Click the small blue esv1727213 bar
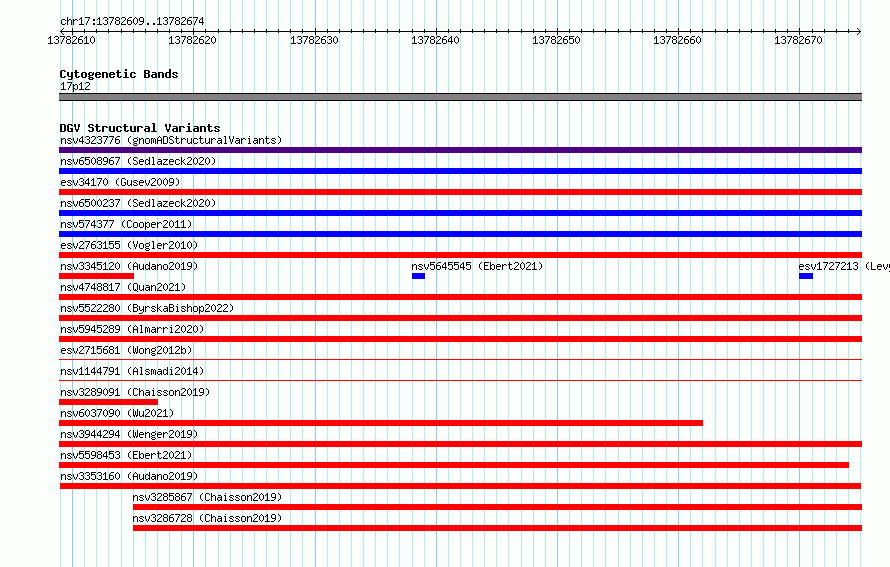The width and height of the screenshot is (890, 567). pos(806,276)
